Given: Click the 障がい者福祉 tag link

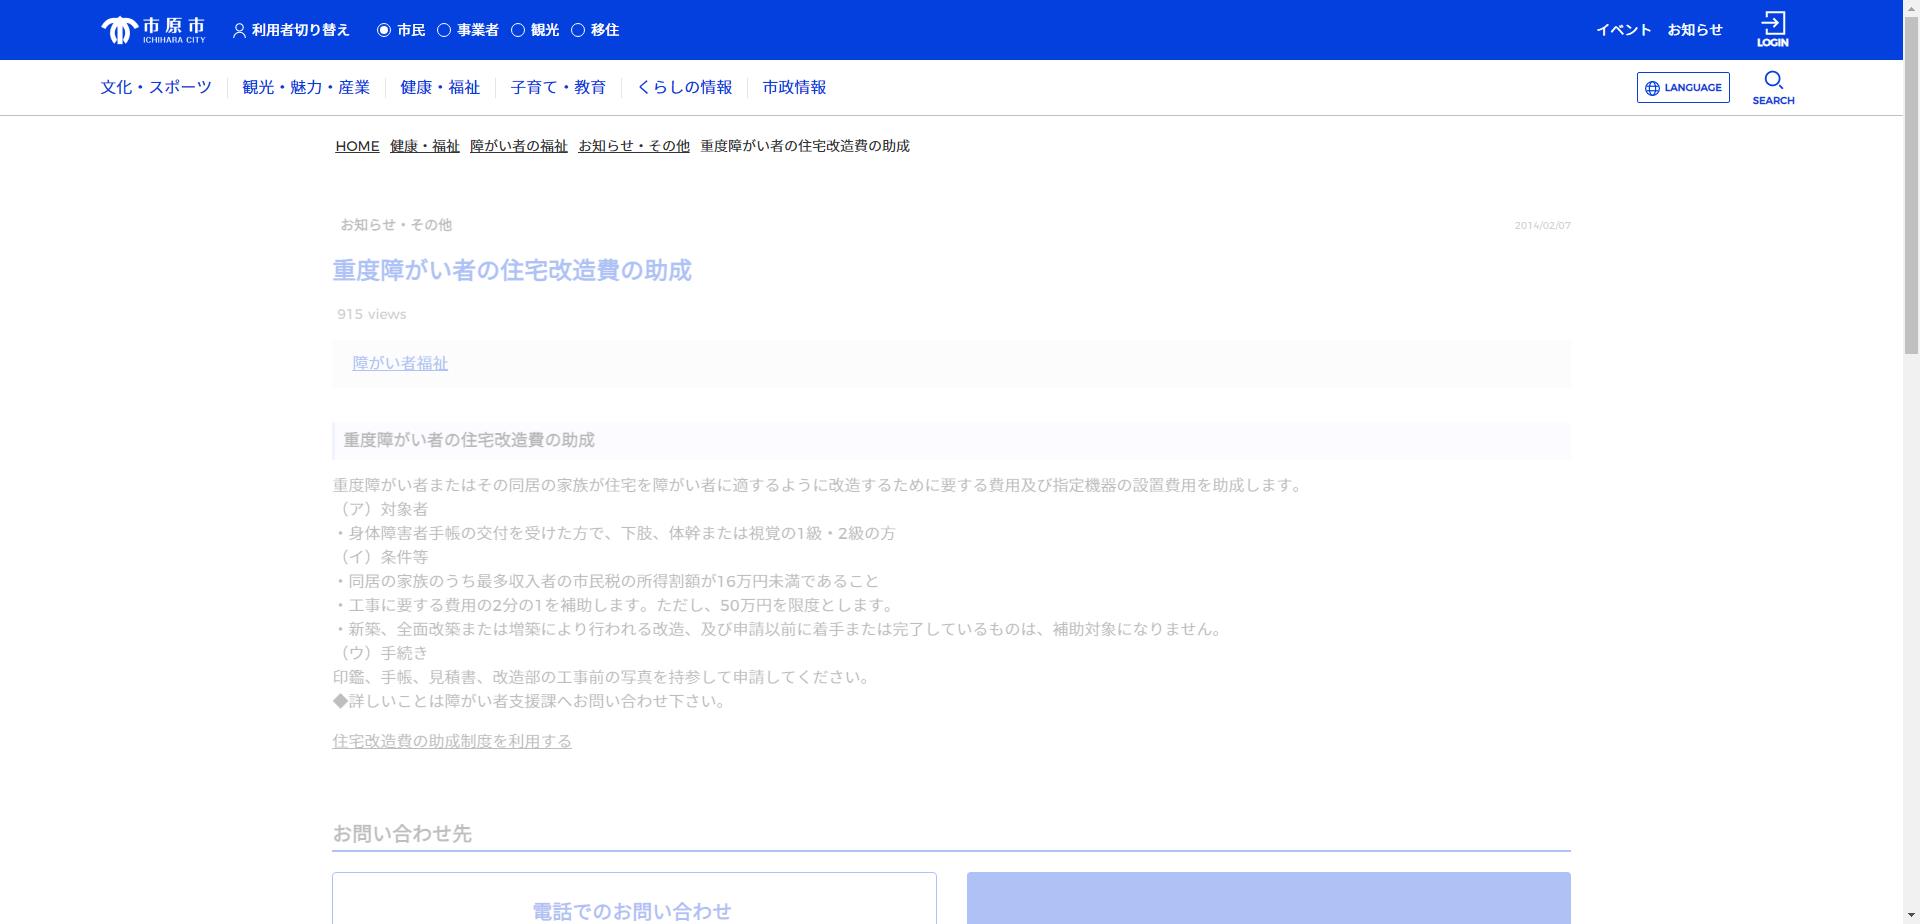Looking at the screenshot, I should pos(400,363).
